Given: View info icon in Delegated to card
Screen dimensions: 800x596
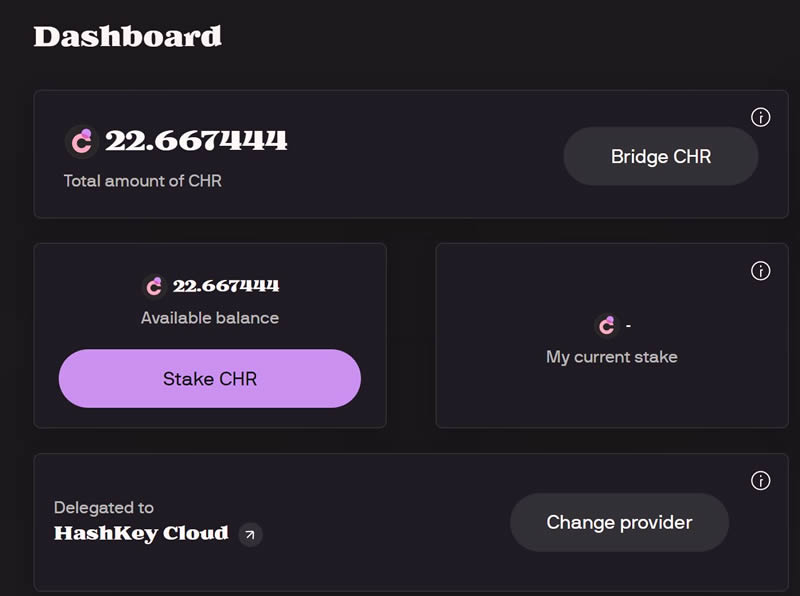Looking at the screenshot, I should (760, 481).
